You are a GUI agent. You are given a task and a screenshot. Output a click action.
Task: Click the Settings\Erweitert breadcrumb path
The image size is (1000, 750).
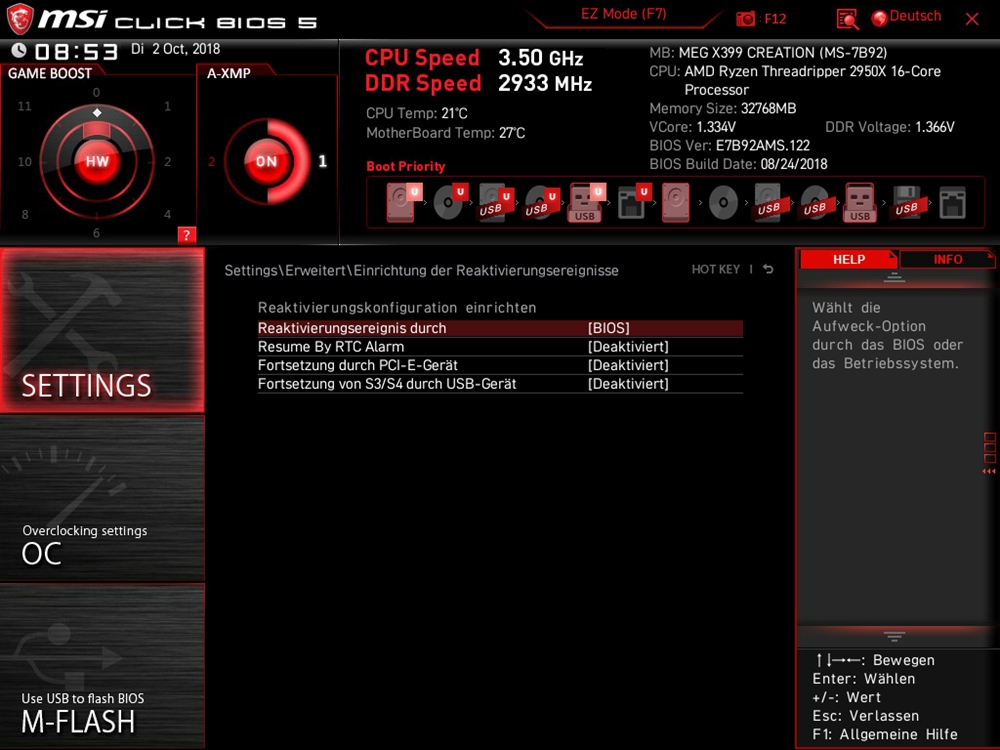point(422,270)
